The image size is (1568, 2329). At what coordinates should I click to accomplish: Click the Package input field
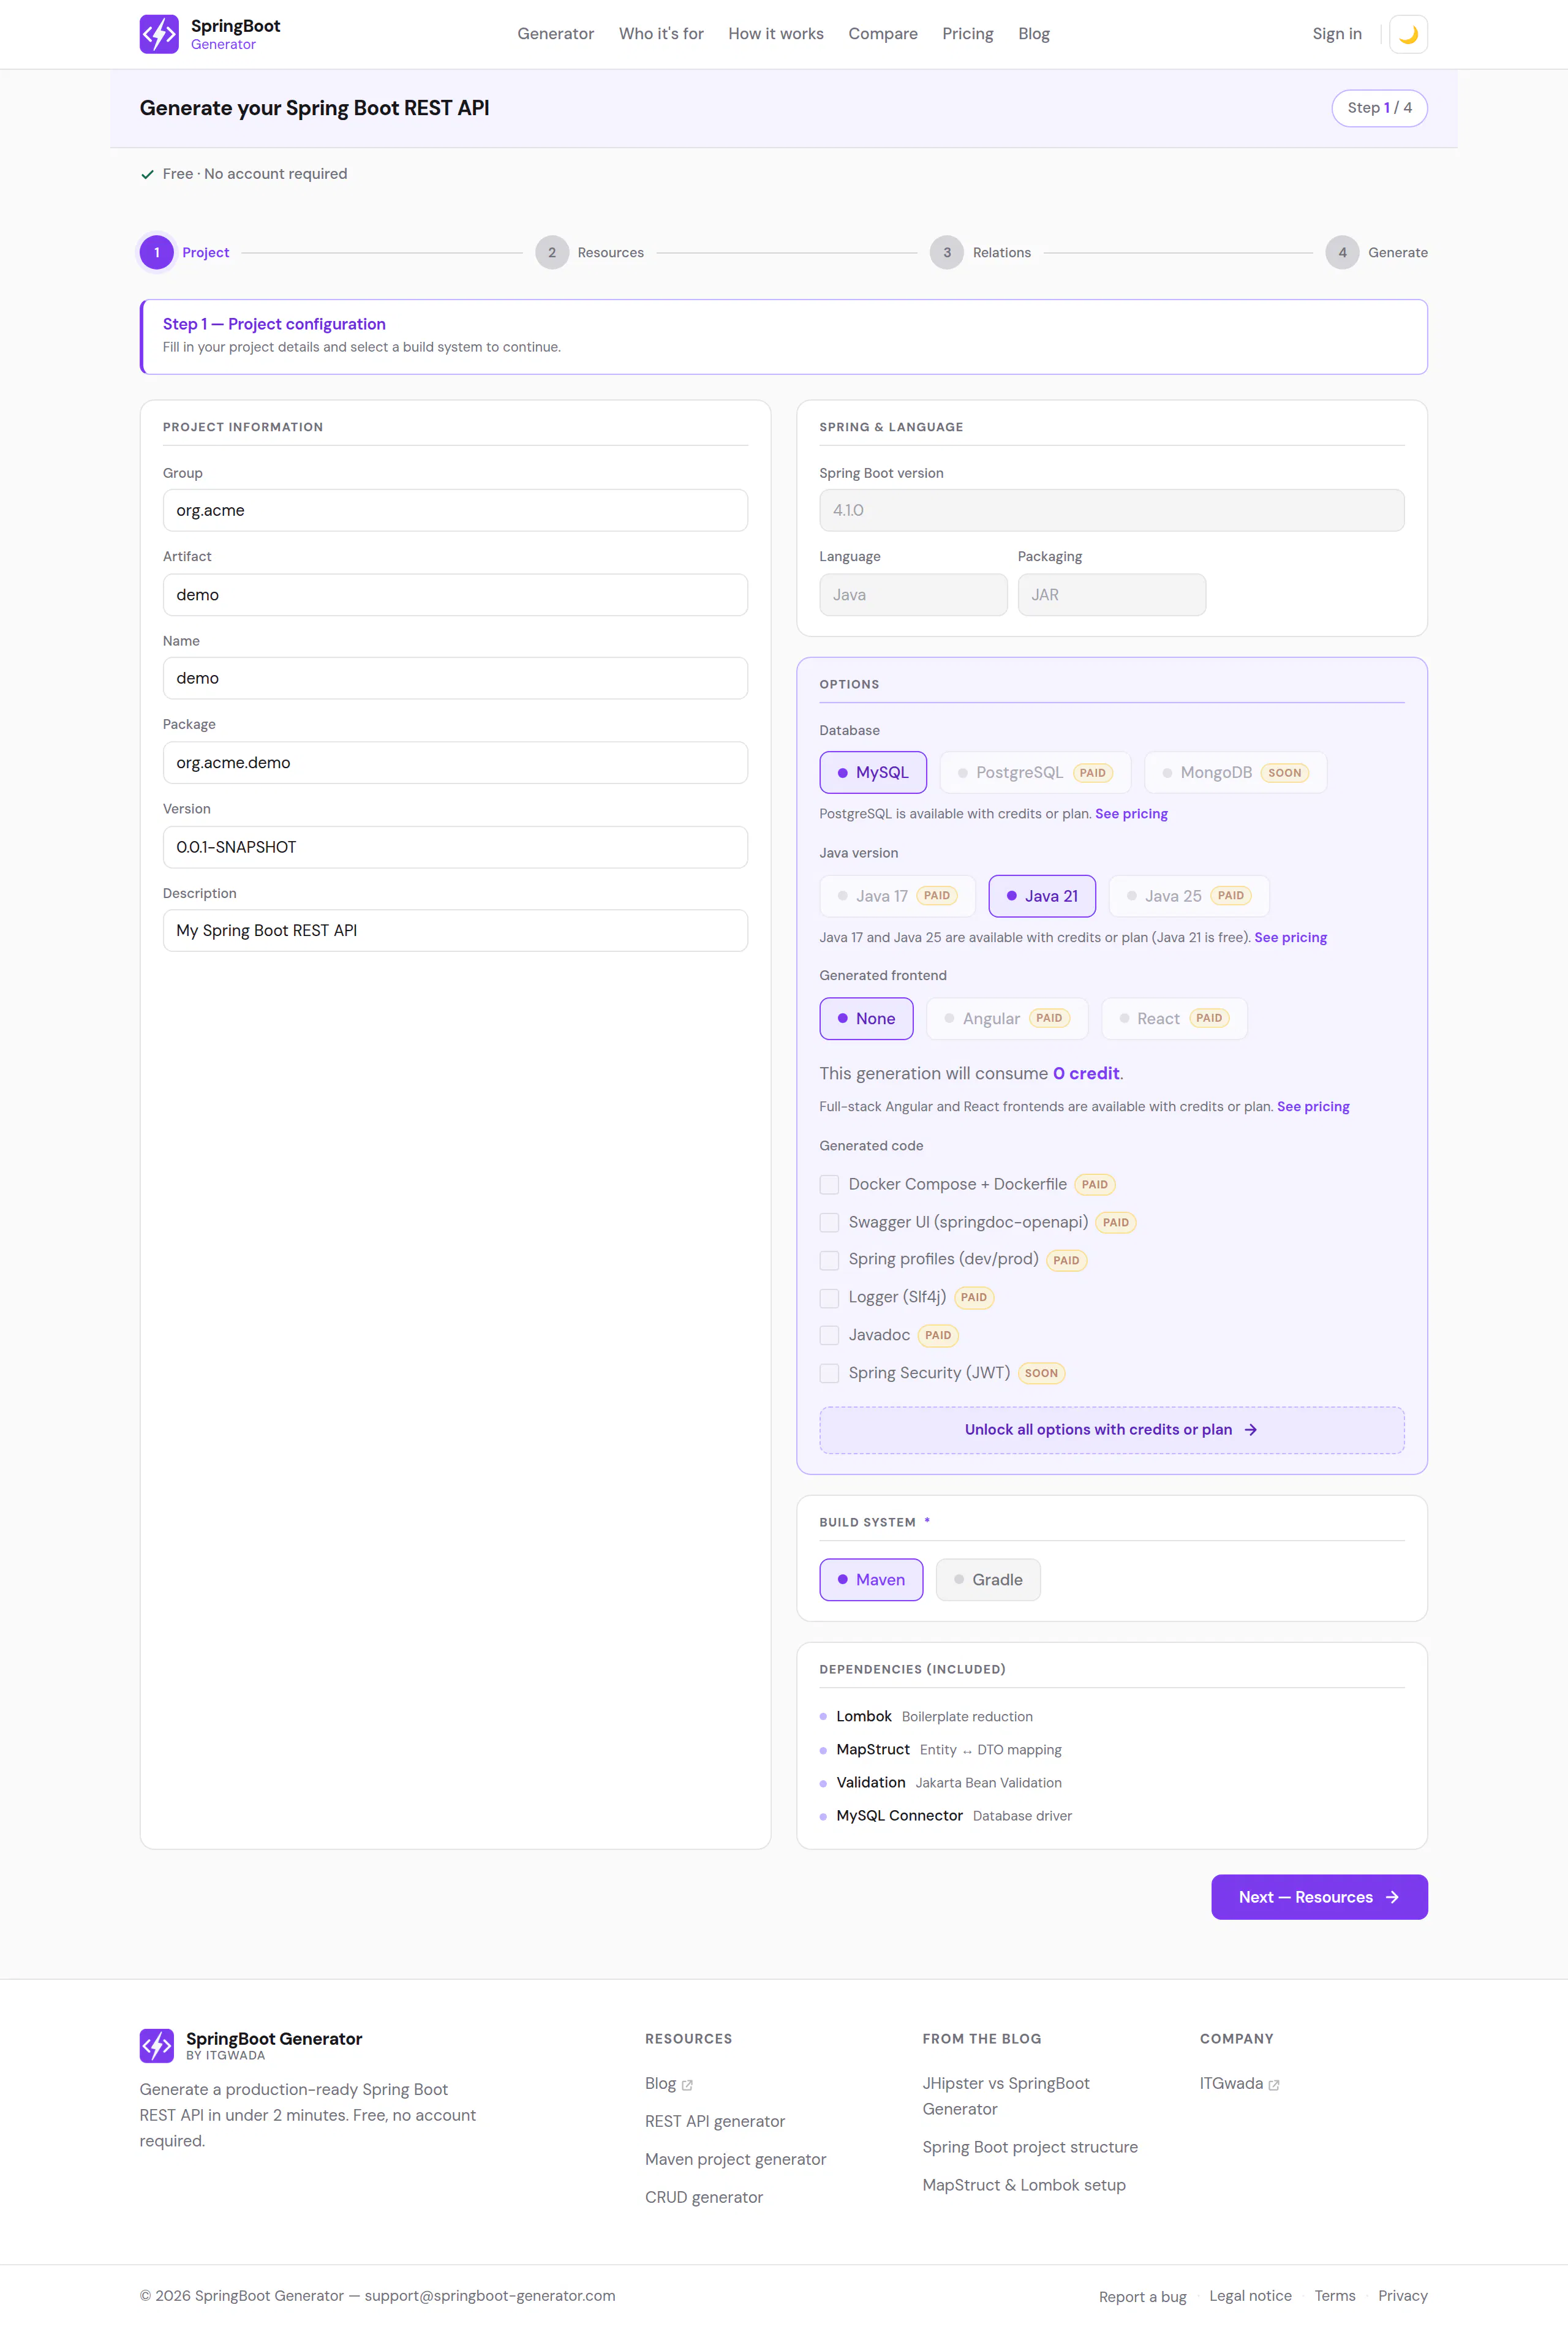455,763
